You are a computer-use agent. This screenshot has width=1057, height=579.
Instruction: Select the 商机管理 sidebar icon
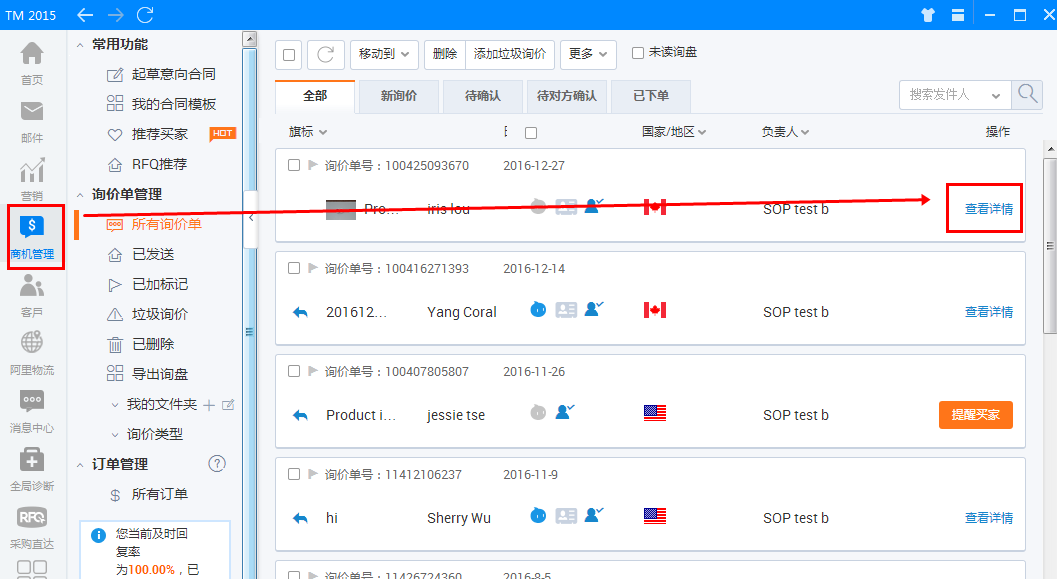32,228
